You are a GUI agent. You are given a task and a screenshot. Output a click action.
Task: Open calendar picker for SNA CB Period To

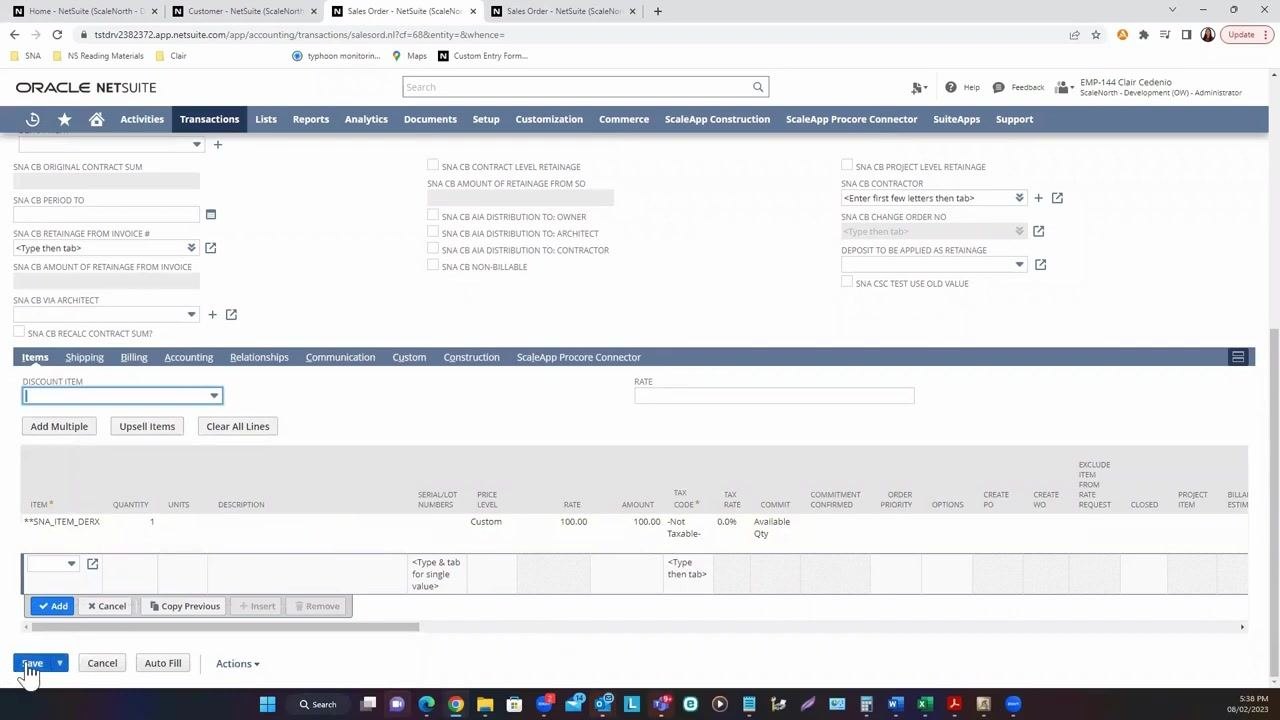point(210,214)
